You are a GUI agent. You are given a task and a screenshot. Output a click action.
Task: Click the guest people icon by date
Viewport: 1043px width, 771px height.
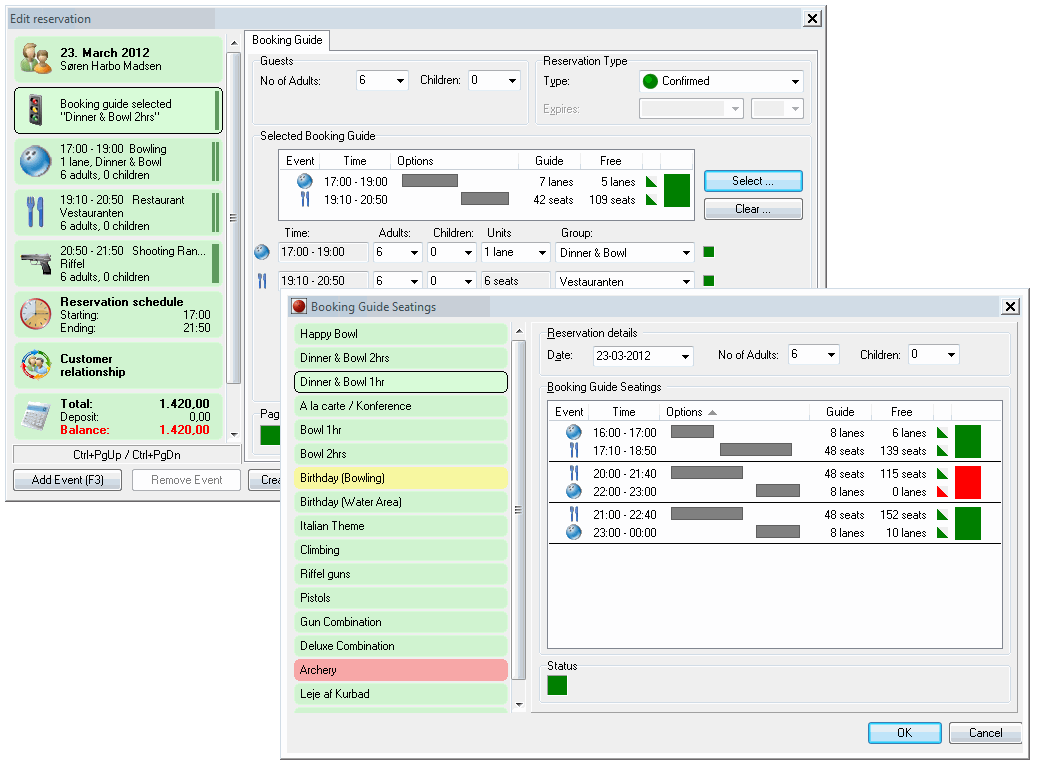tap(35, 59)
